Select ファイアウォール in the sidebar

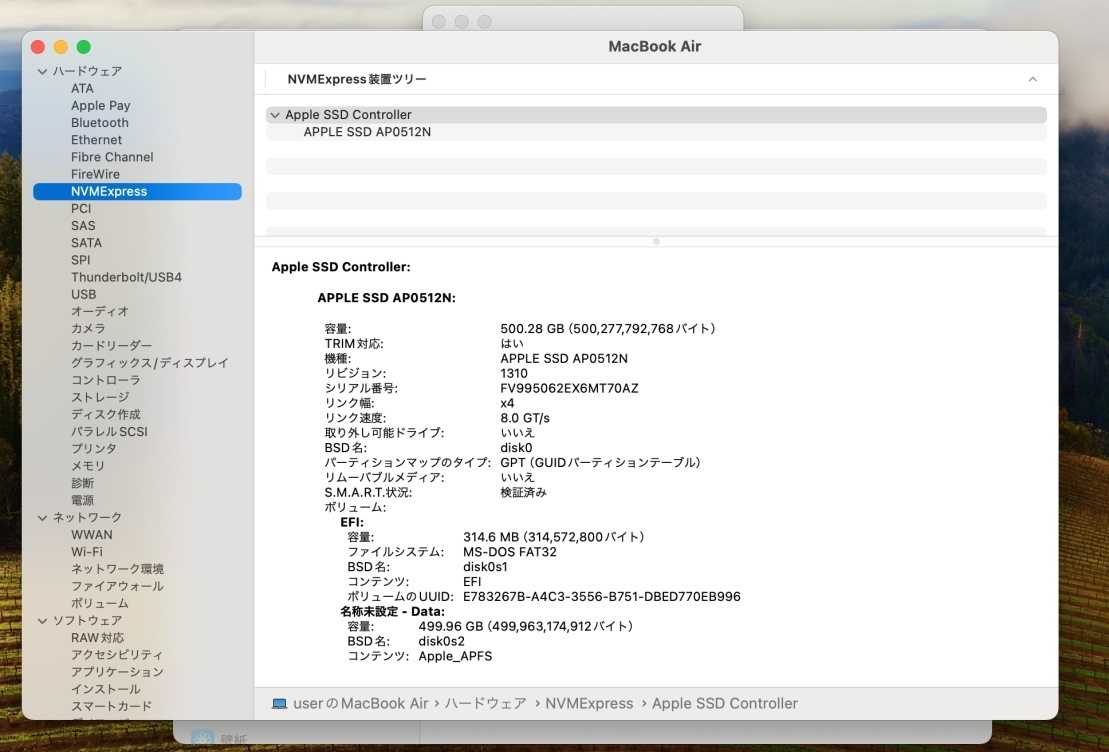click(x=117, y=586)
